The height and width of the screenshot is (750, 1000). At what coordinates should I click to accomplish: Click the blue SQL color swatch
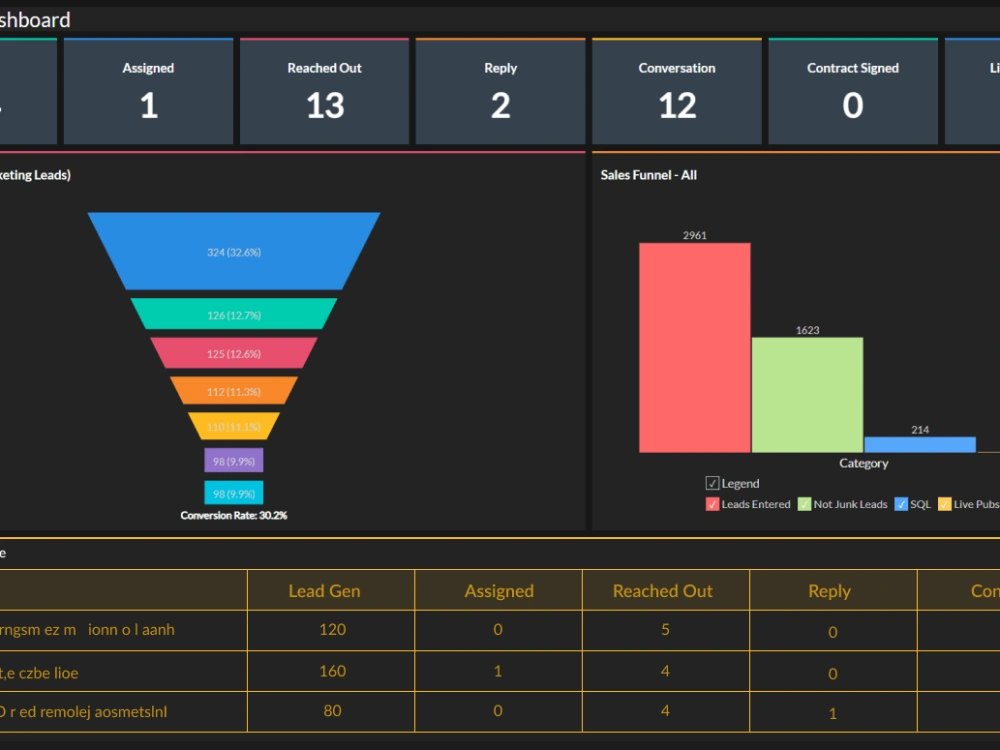[898, 504]
